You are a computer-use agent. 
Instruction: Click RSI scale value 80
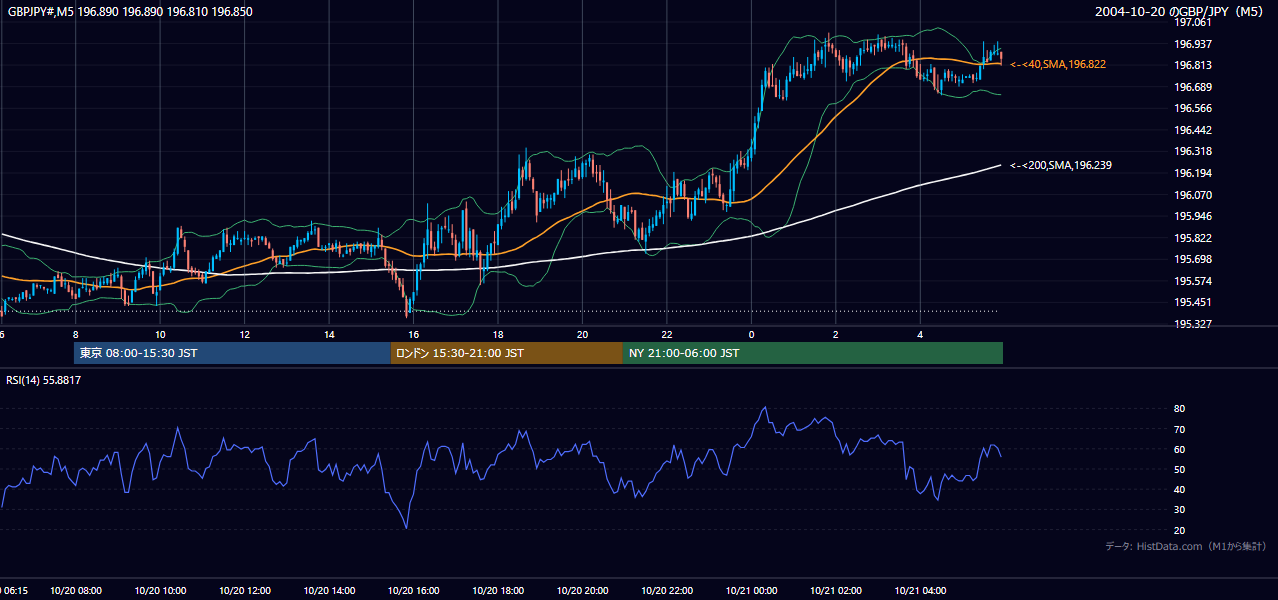pos(1179,409)
